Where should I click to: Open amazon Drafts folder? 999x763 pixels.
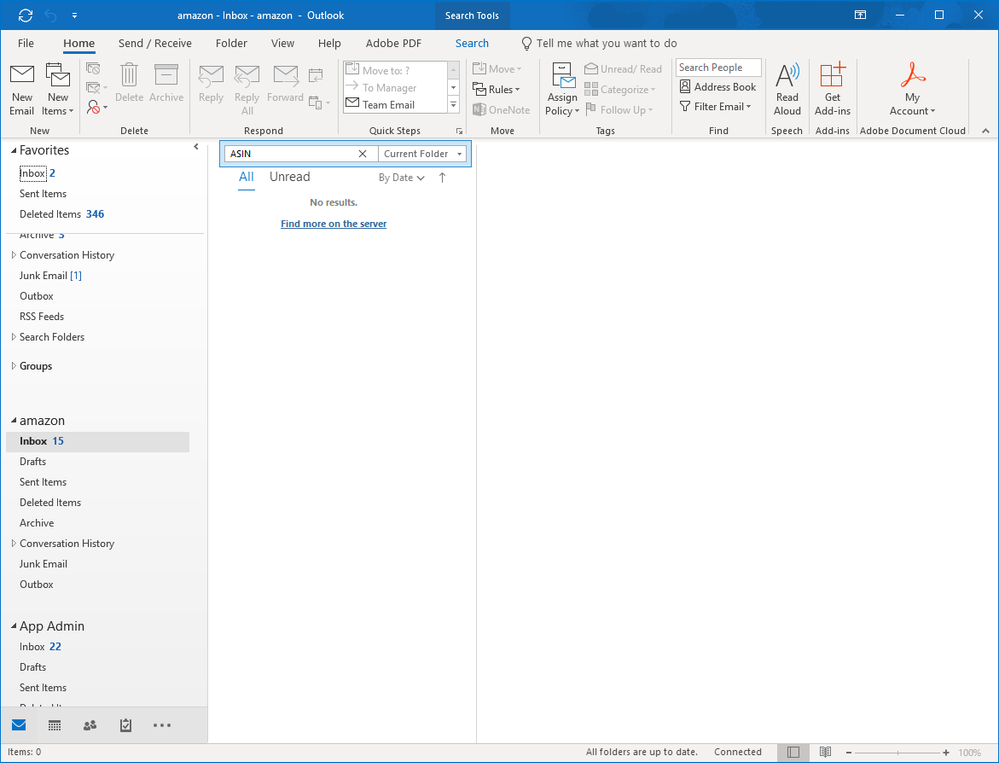32,462
